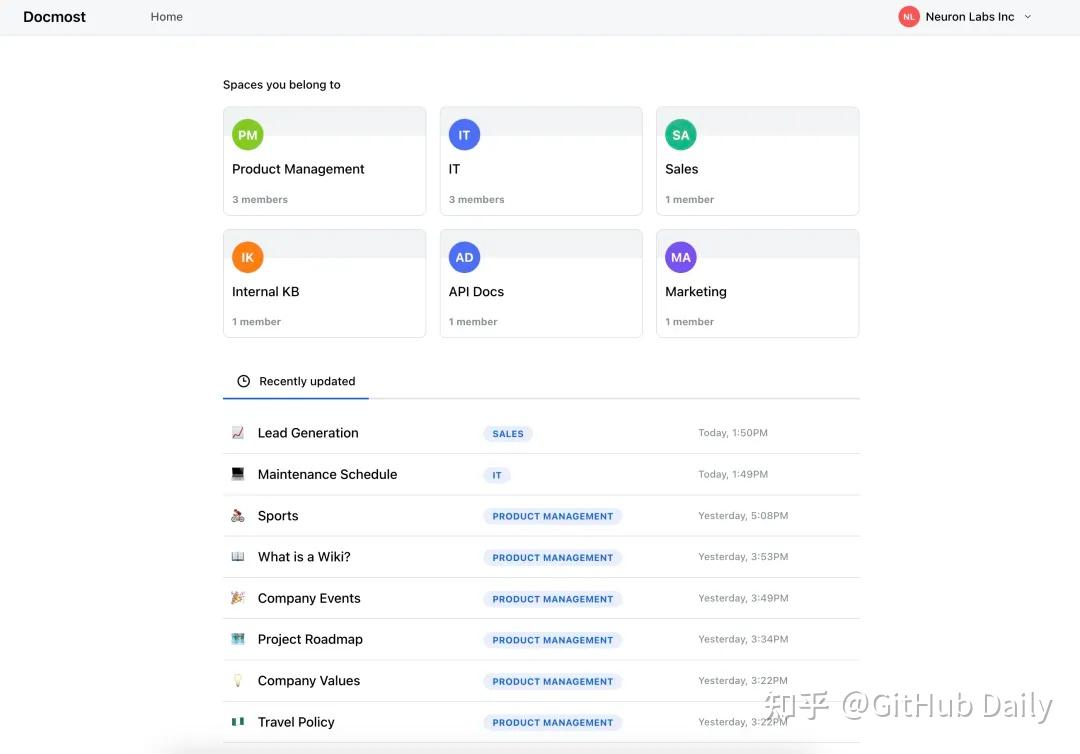Open the Marketing space title

click(x=696, y=291)
